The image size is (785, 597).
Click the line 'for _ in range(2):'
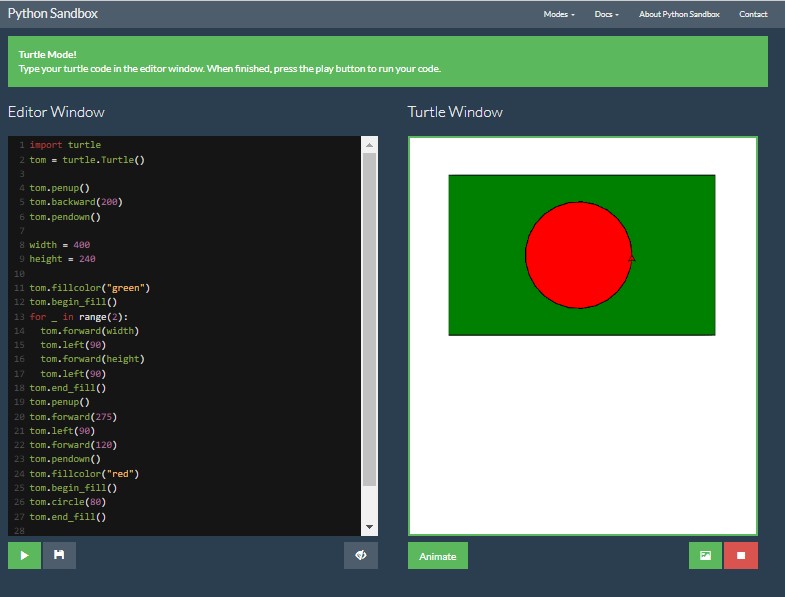click(79, 317)
